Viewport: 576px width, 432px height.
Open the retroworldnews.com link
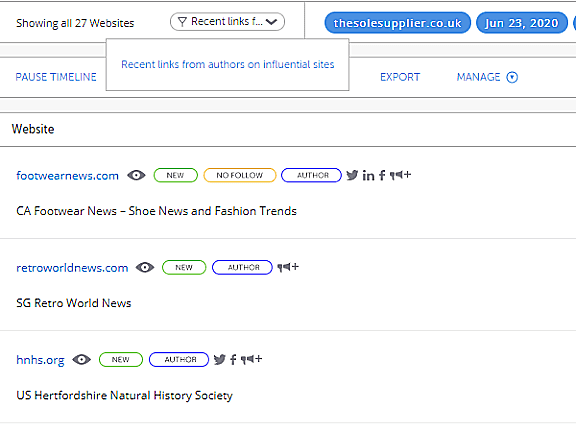click(72, 268)
